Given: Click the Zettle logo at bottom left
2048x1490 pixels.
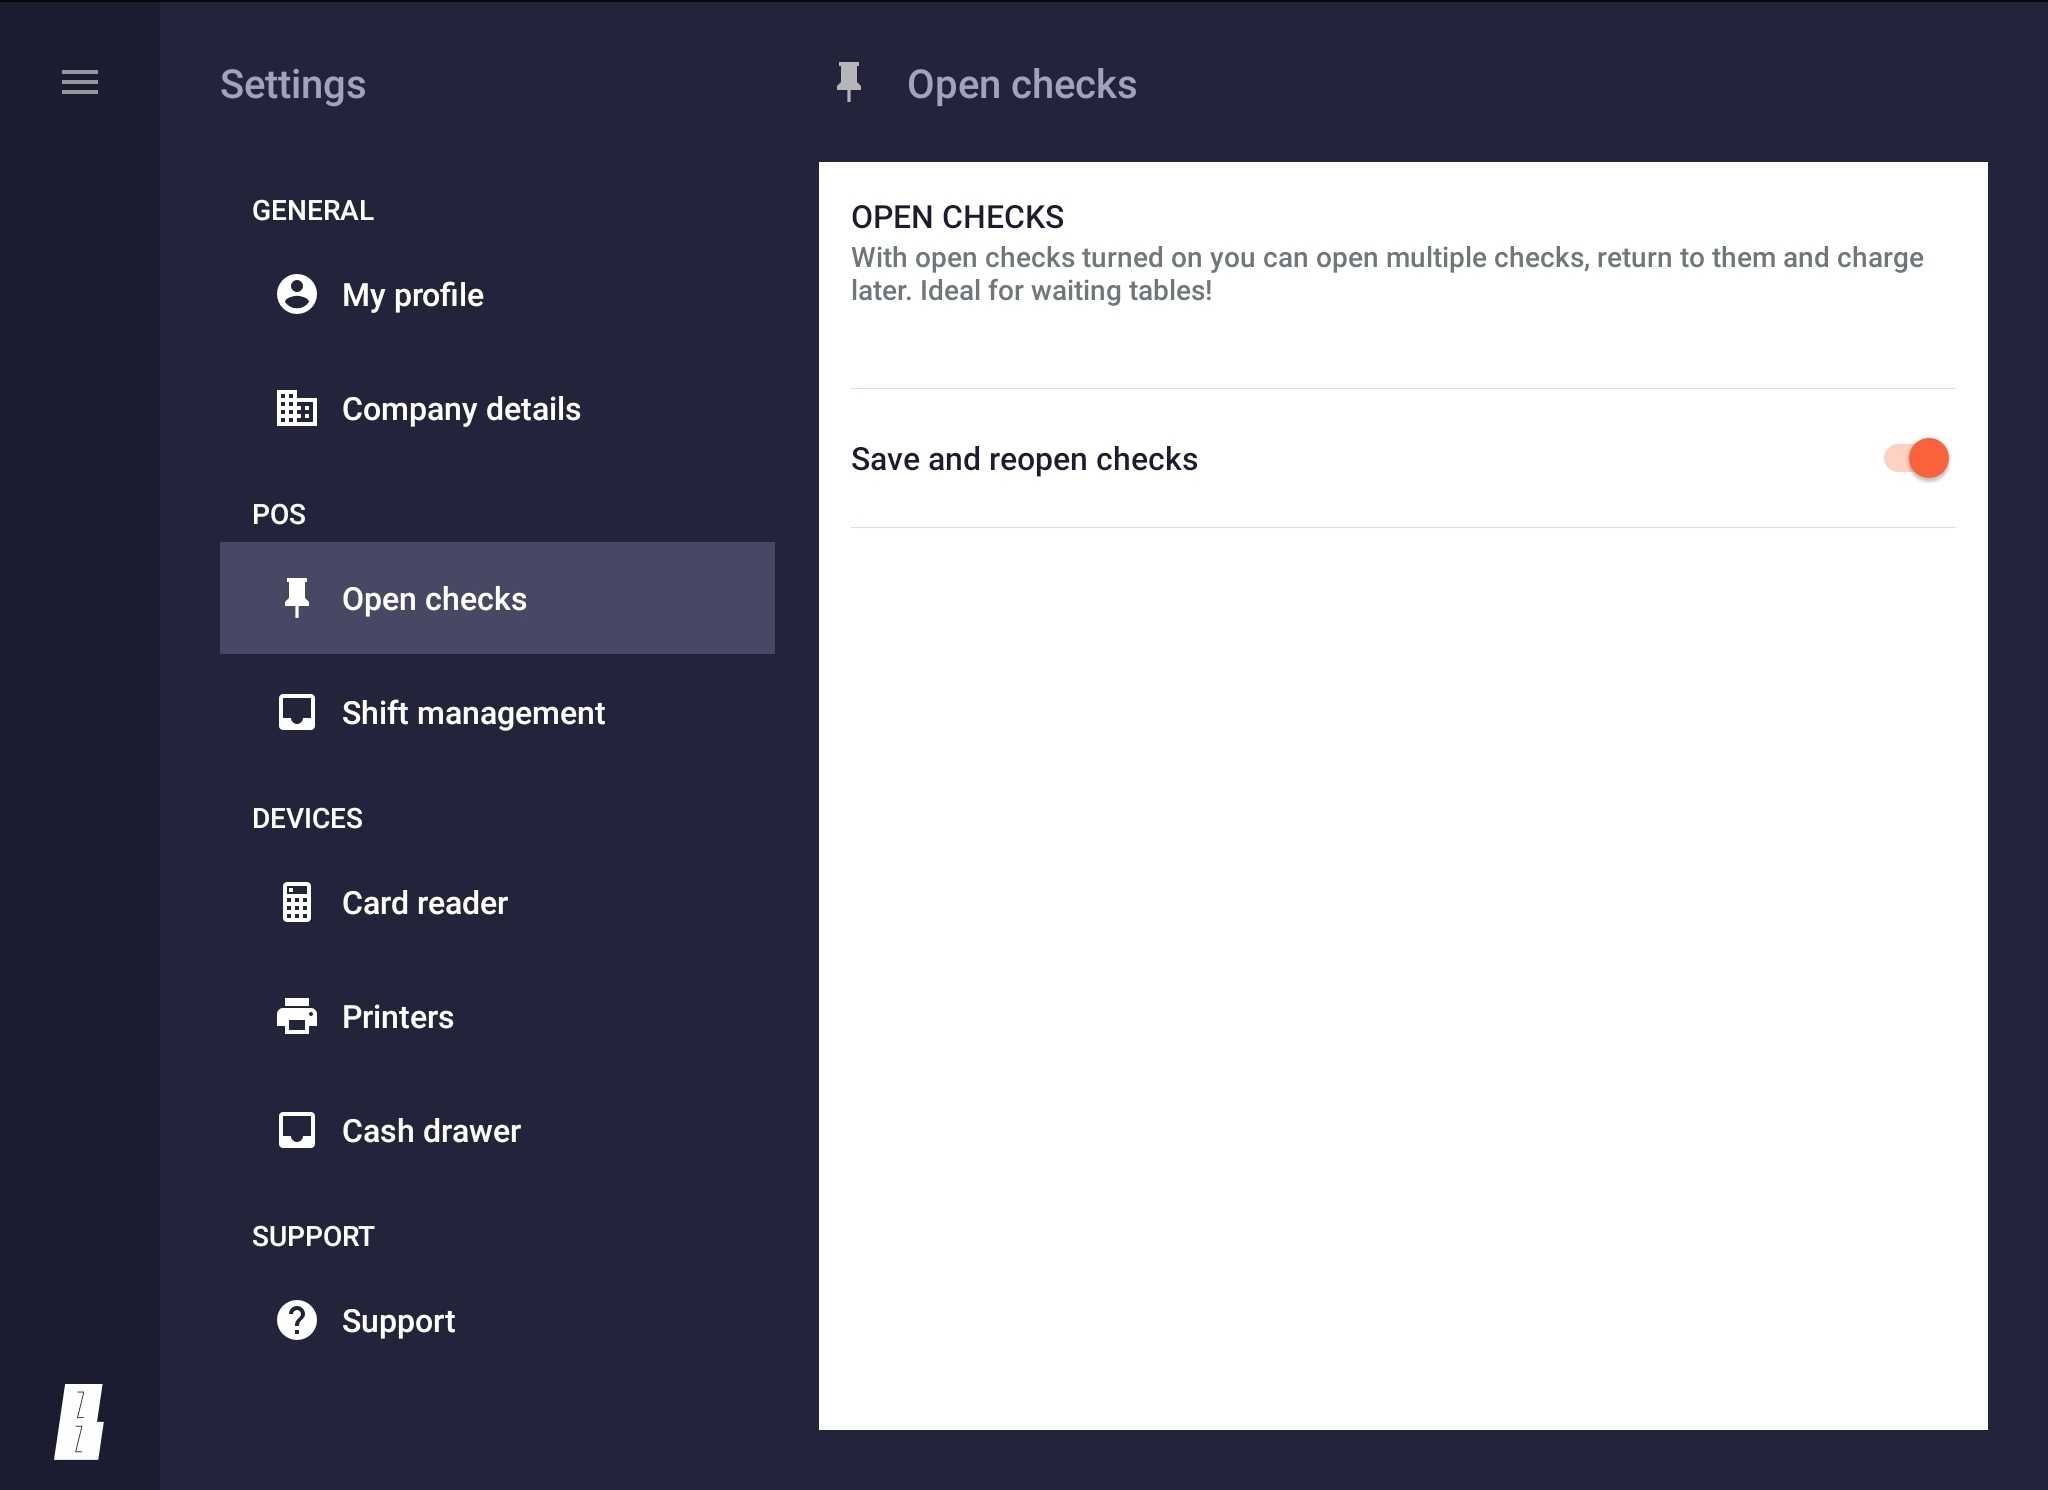Looking at the screenshot, I should click(x=79, y=1422).
